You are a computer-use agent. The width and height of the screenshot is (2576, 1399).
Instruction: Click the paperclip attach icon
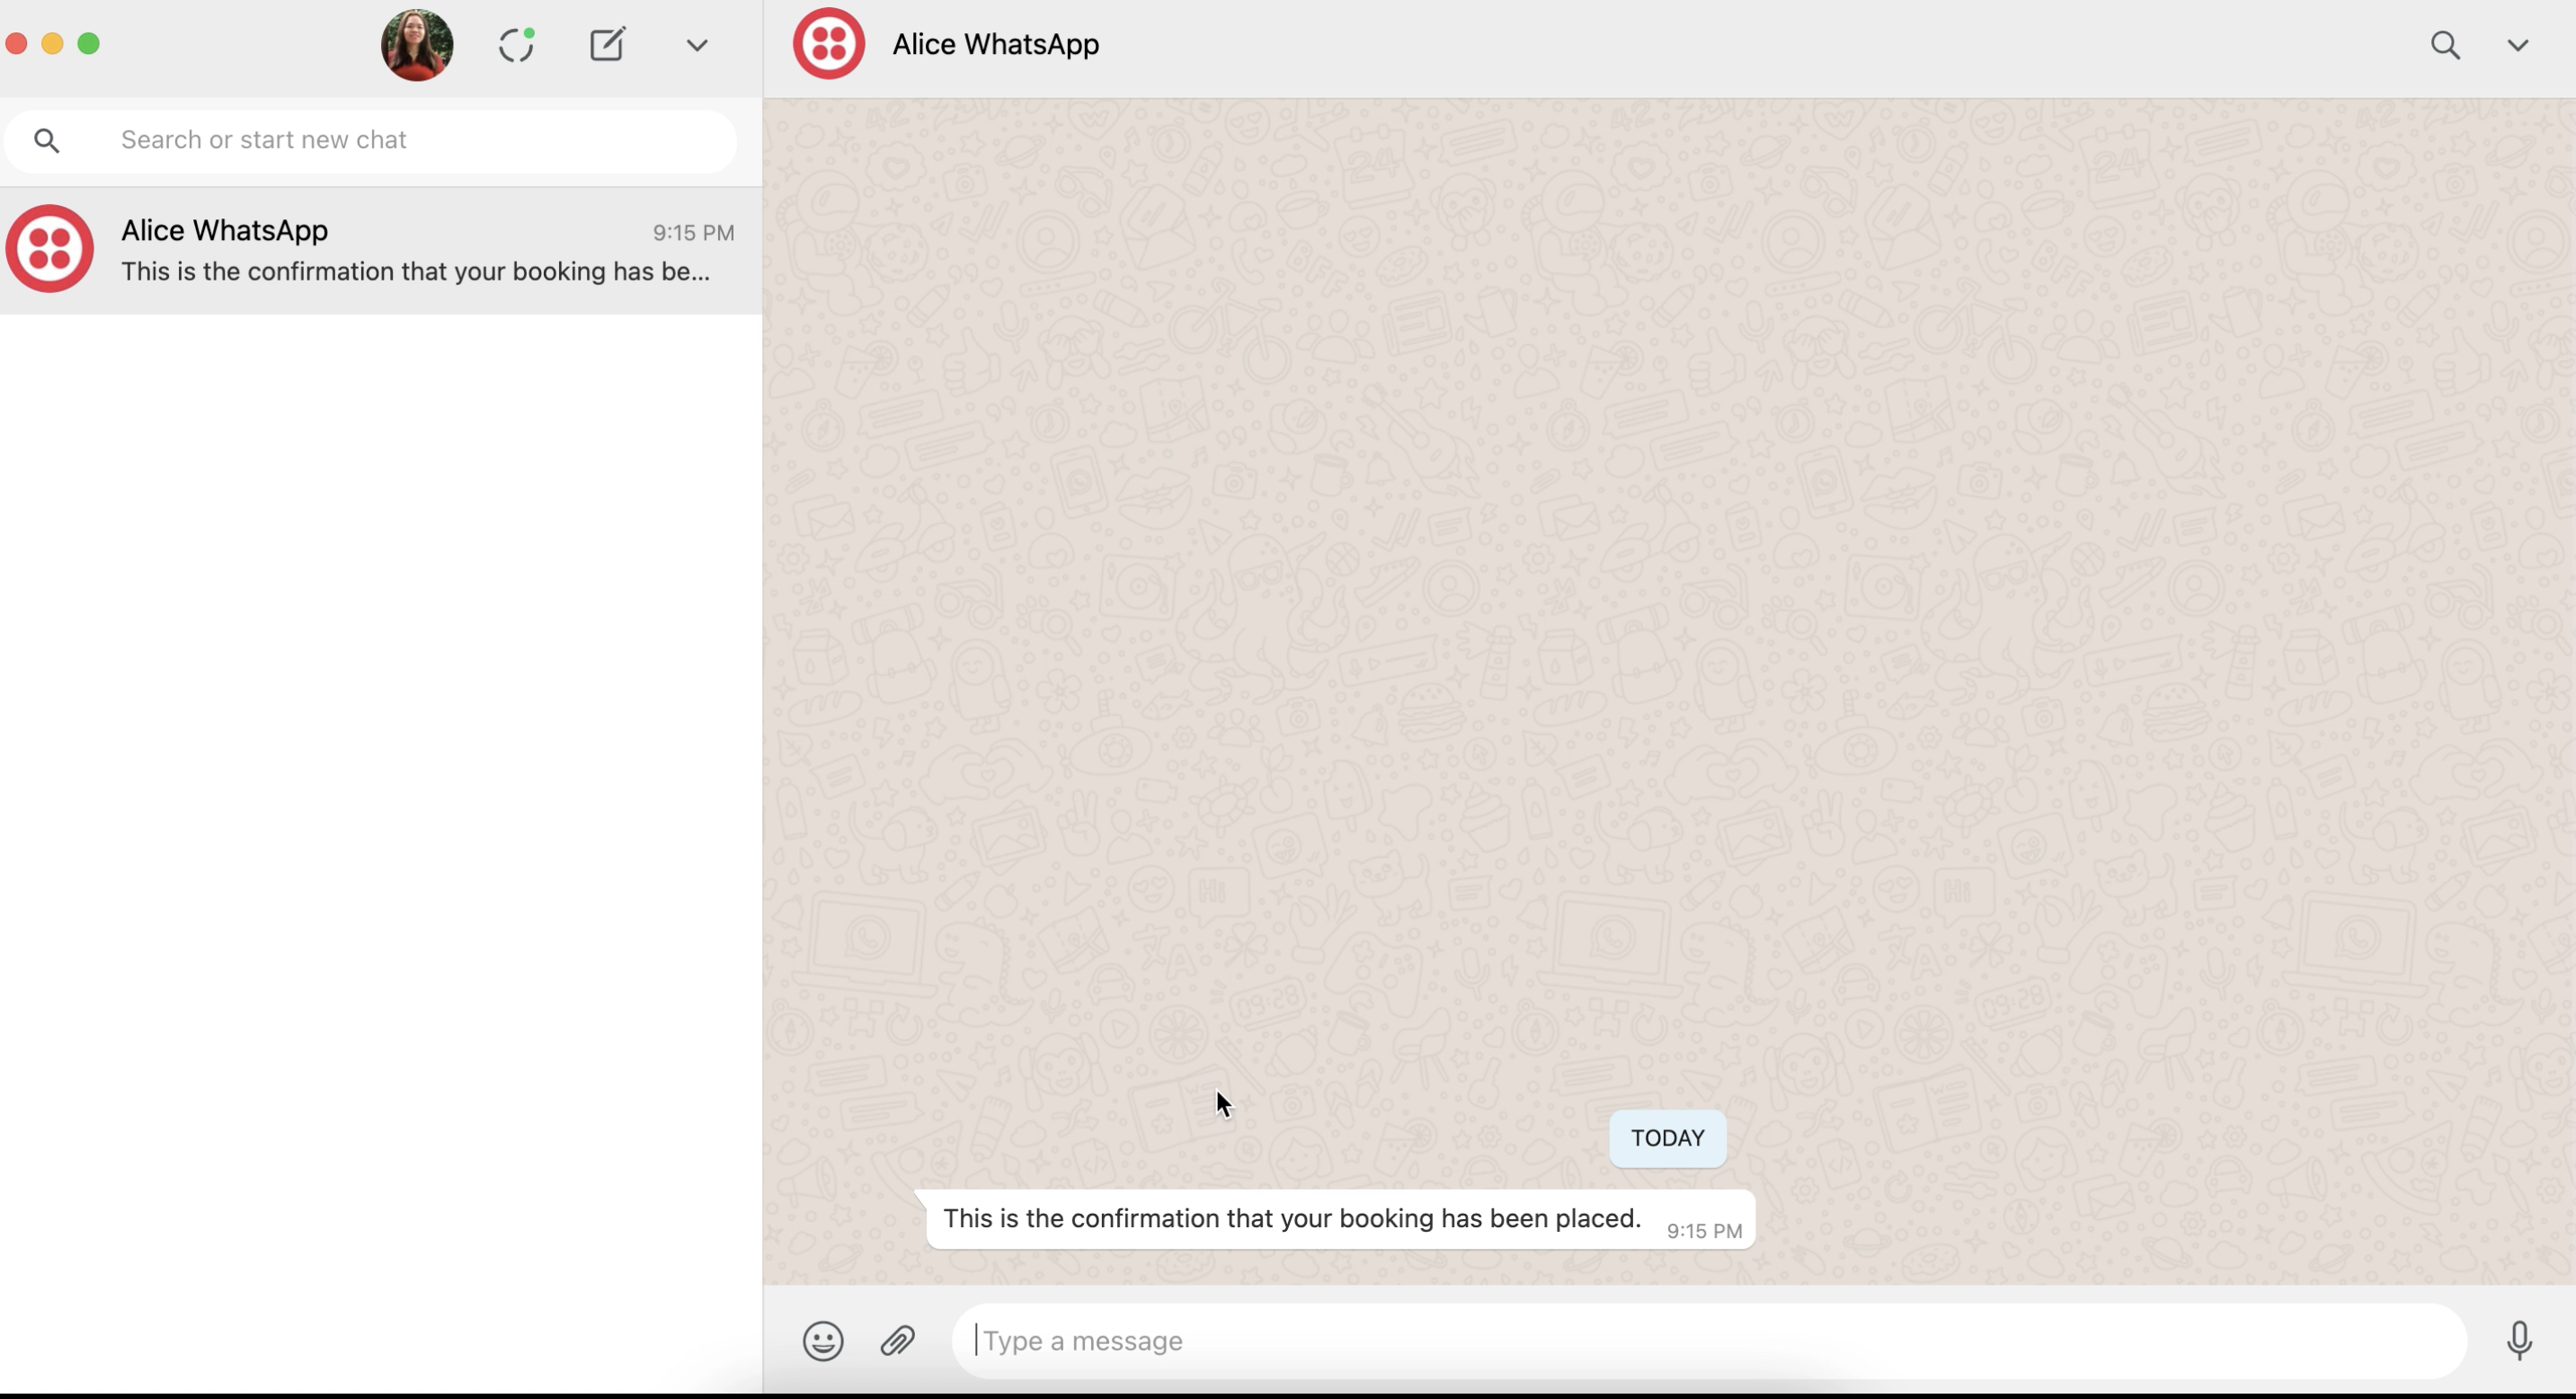click(898, 1341)
